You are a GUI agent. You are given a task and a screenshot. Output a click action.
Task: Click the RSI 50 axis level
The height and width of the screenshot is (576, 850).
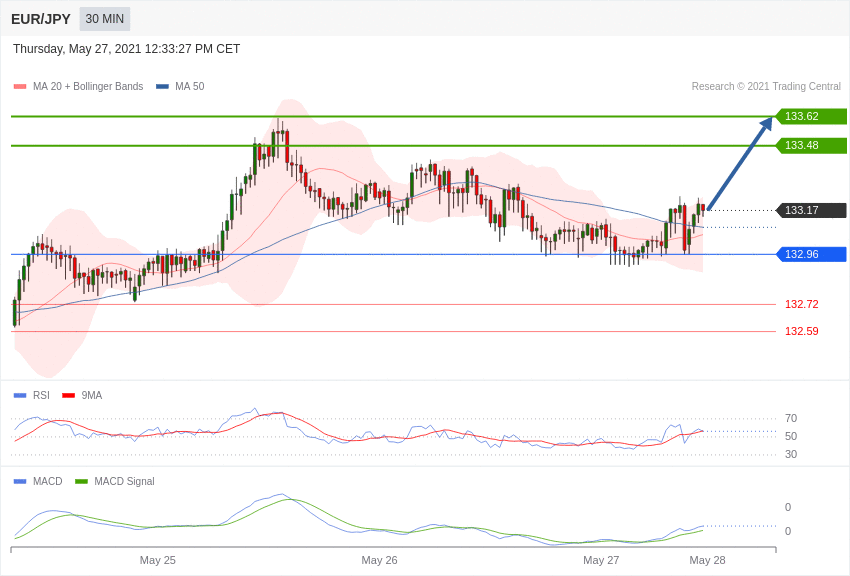pyautogui.click(x=791, y=436)
